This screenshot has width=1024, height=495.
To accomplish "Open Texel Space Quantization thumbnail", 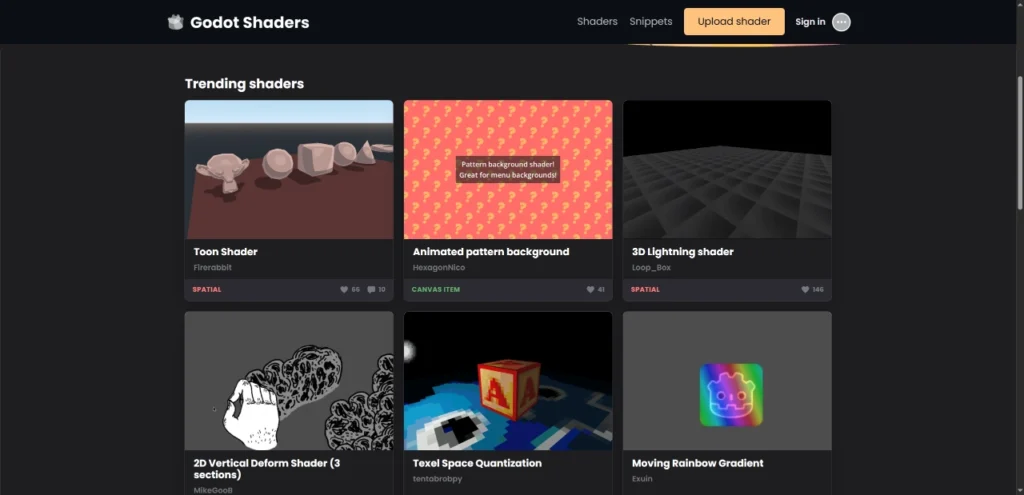I will pos(508,381).
